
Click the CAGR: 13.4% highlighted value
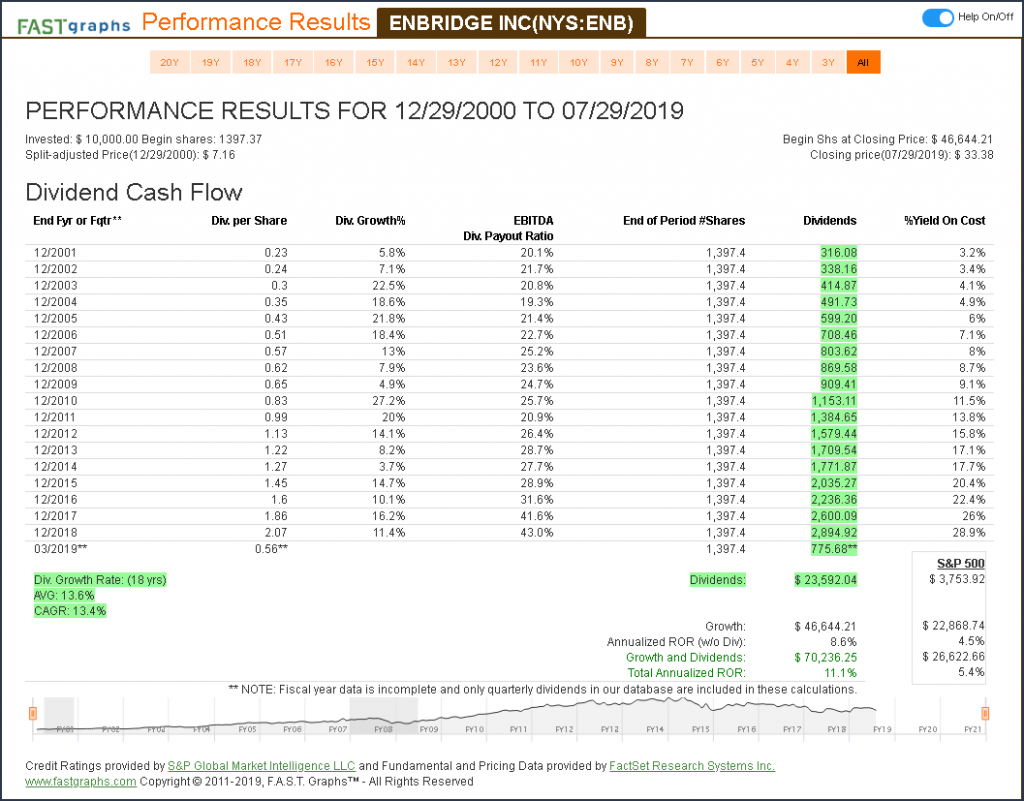[x=70, y=611]
